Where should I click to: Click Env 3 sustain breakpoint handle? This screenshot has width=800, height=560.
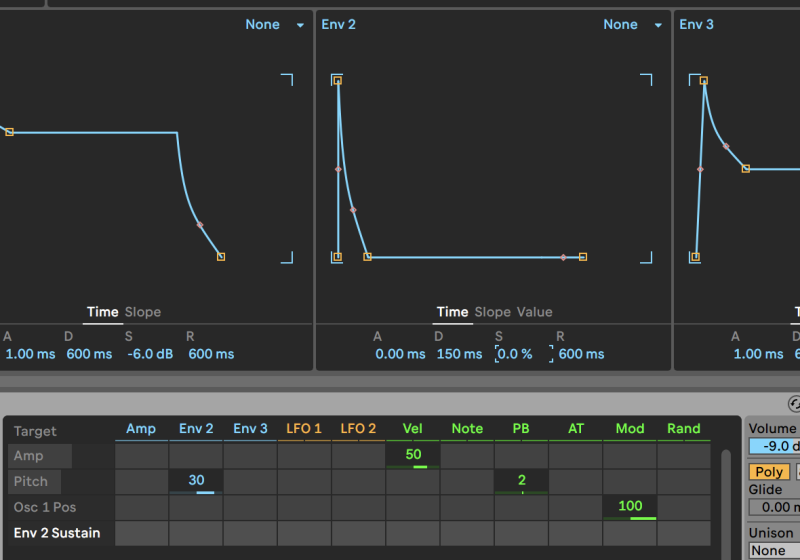[x=745, y=169]
